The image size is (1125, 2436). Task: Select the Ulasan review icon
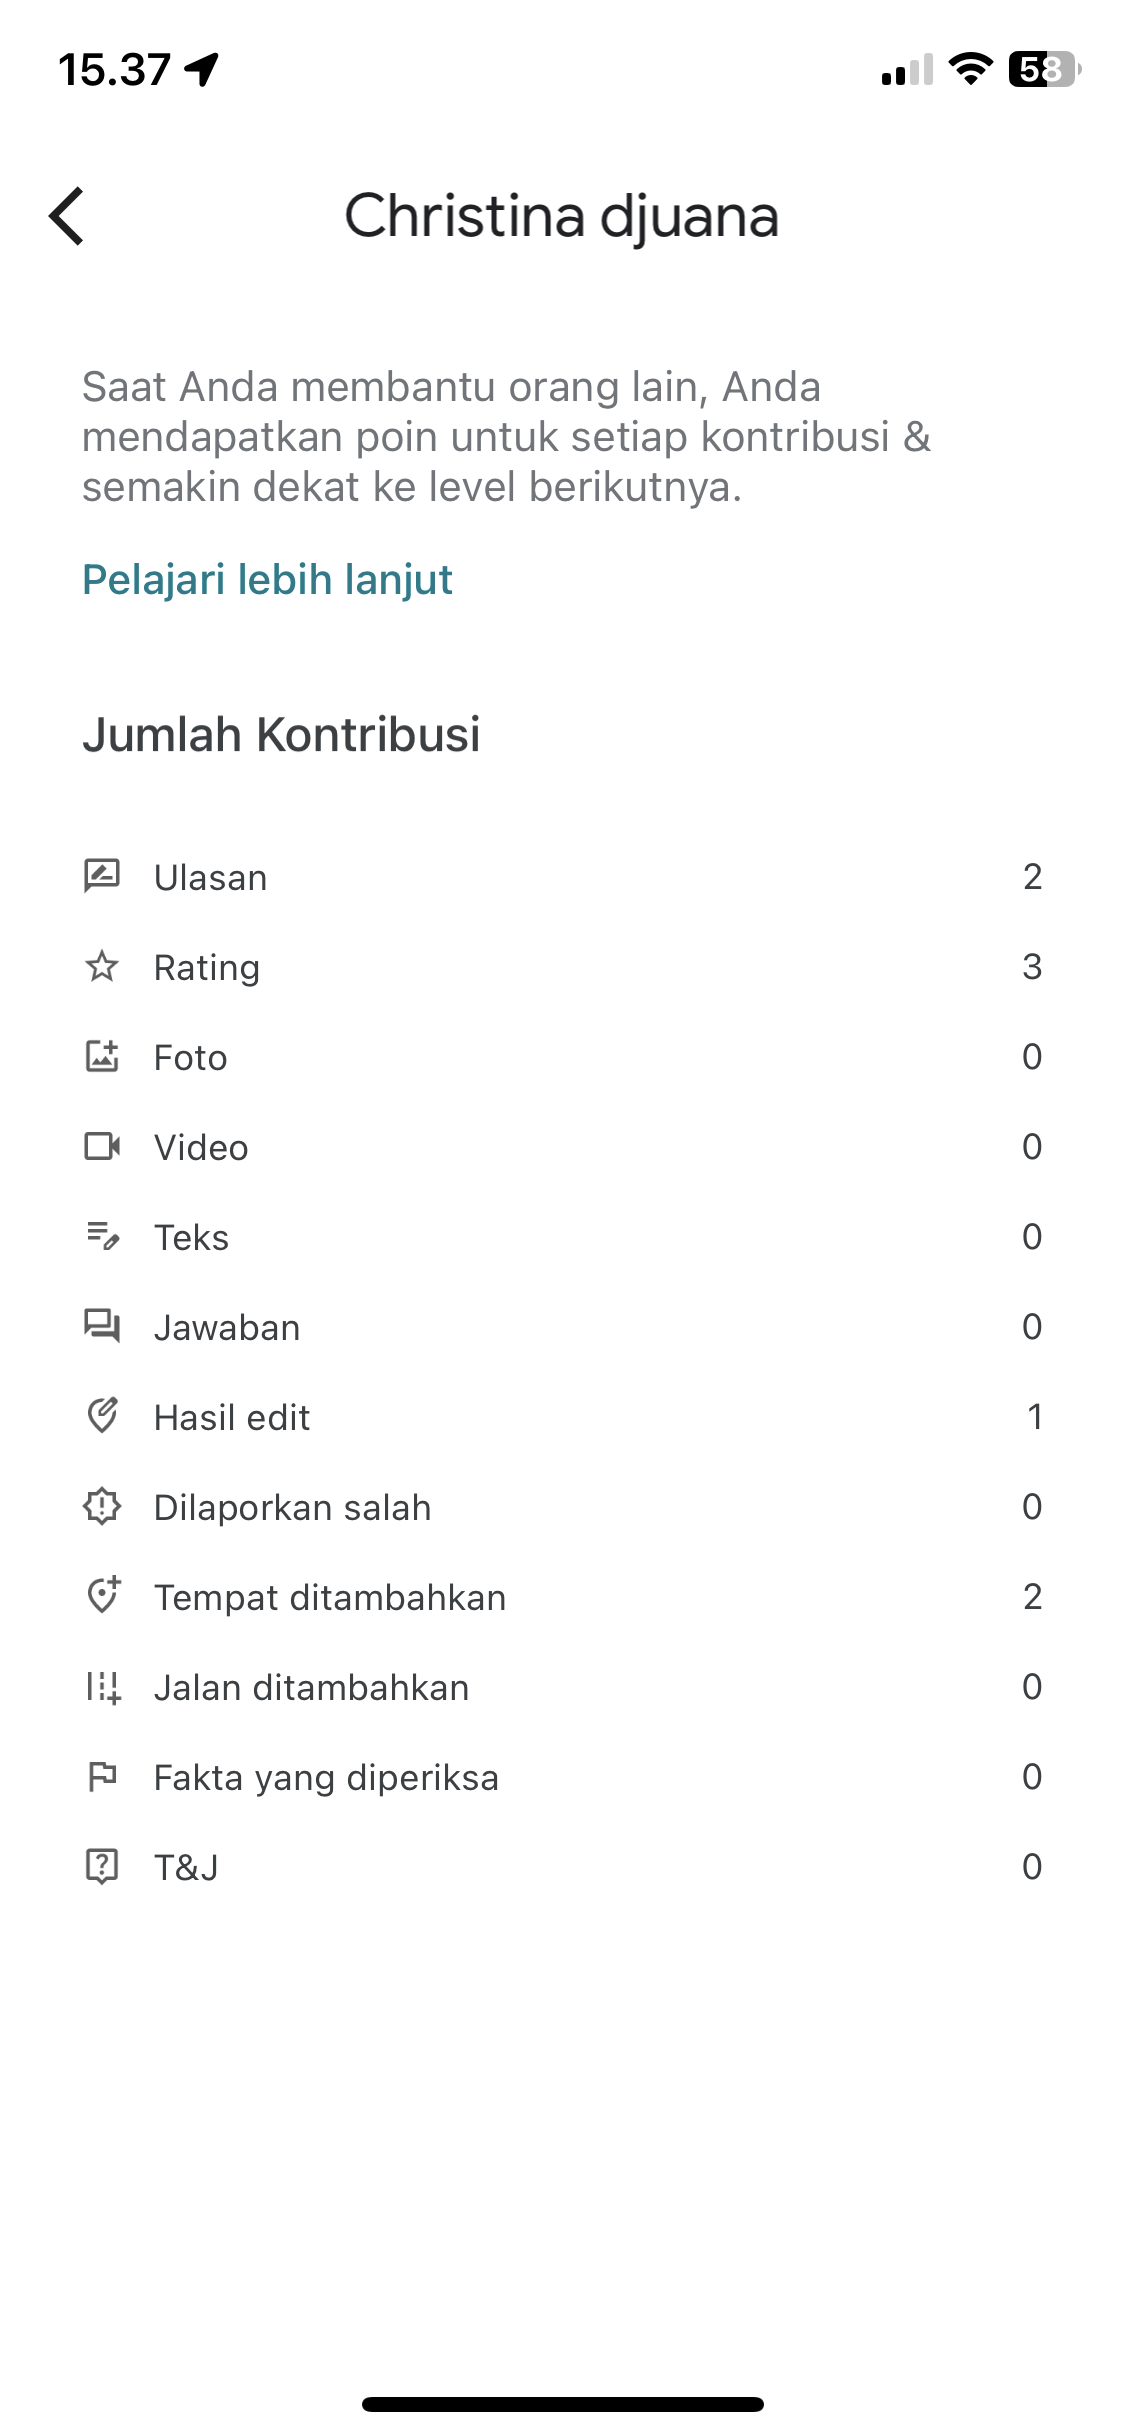(x=102, y=876)
